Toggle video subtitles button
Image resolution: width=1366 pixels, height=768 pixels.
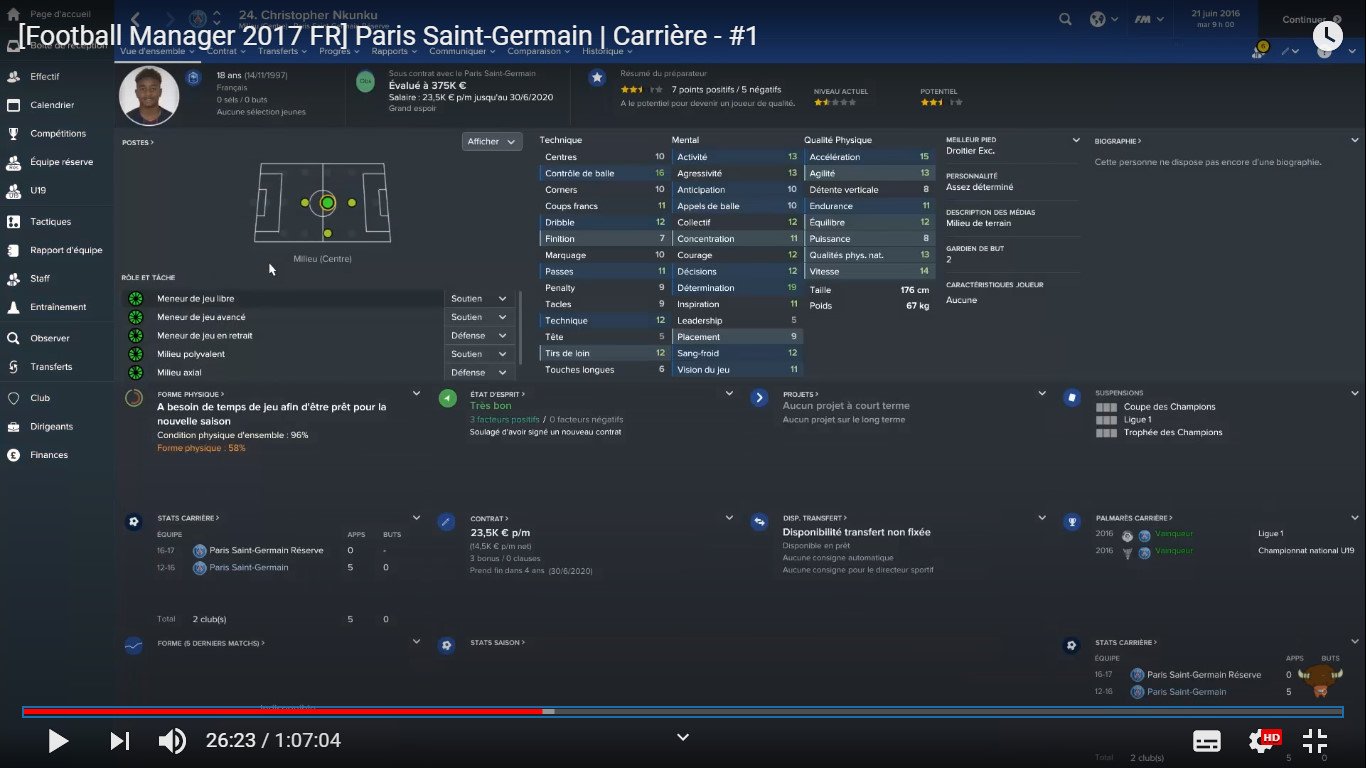1207,741
